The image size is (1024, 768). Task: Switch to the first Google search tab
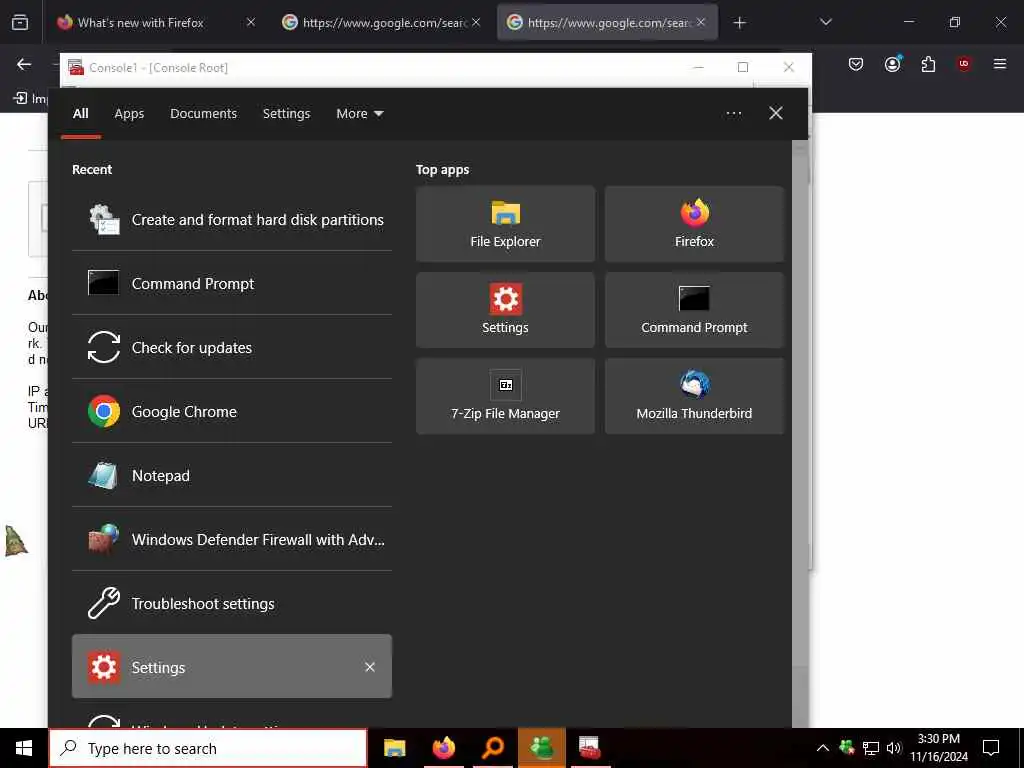pyautogui.click(x=377, y=22)
